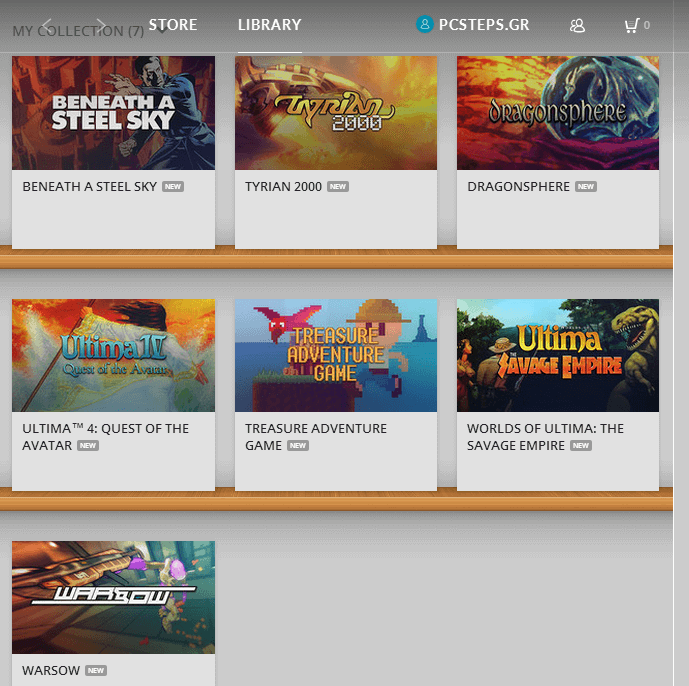Expand the My Collection (7) dropdown
Image resolution: width=689 pixels, height=686 pixels.
(x=162, y=31)
